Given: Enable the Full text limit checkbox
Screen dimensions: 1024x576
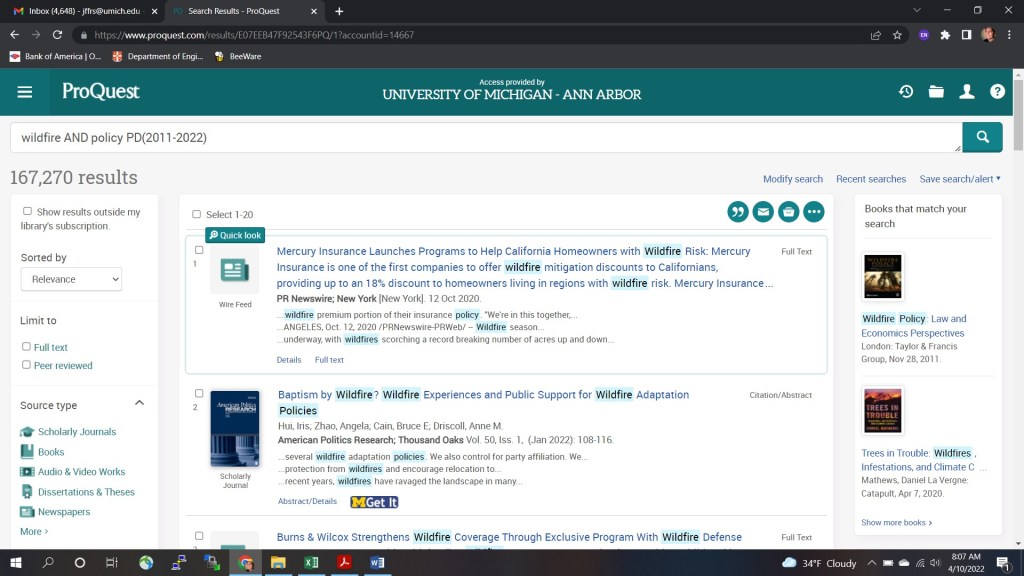Looking at the screenshot, I should 27,347.
